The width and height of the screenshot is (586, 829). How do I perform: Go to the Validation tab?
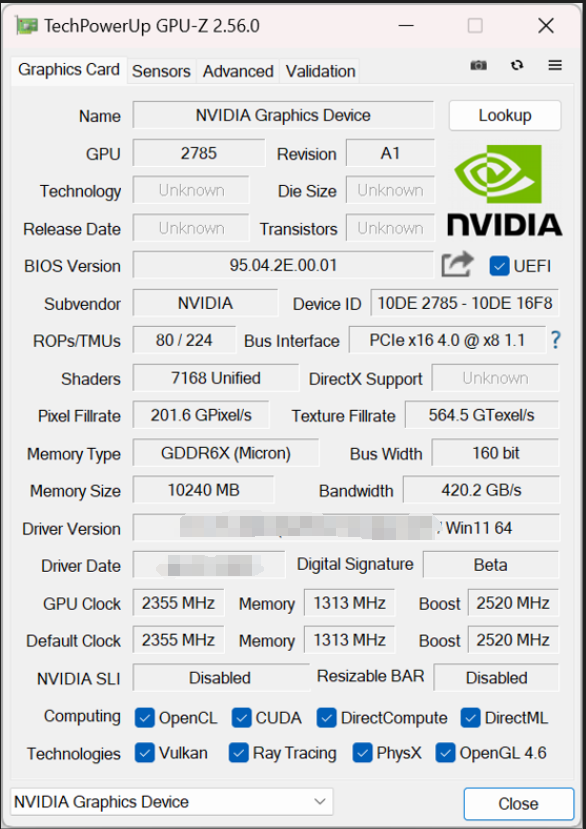point(321,71)
